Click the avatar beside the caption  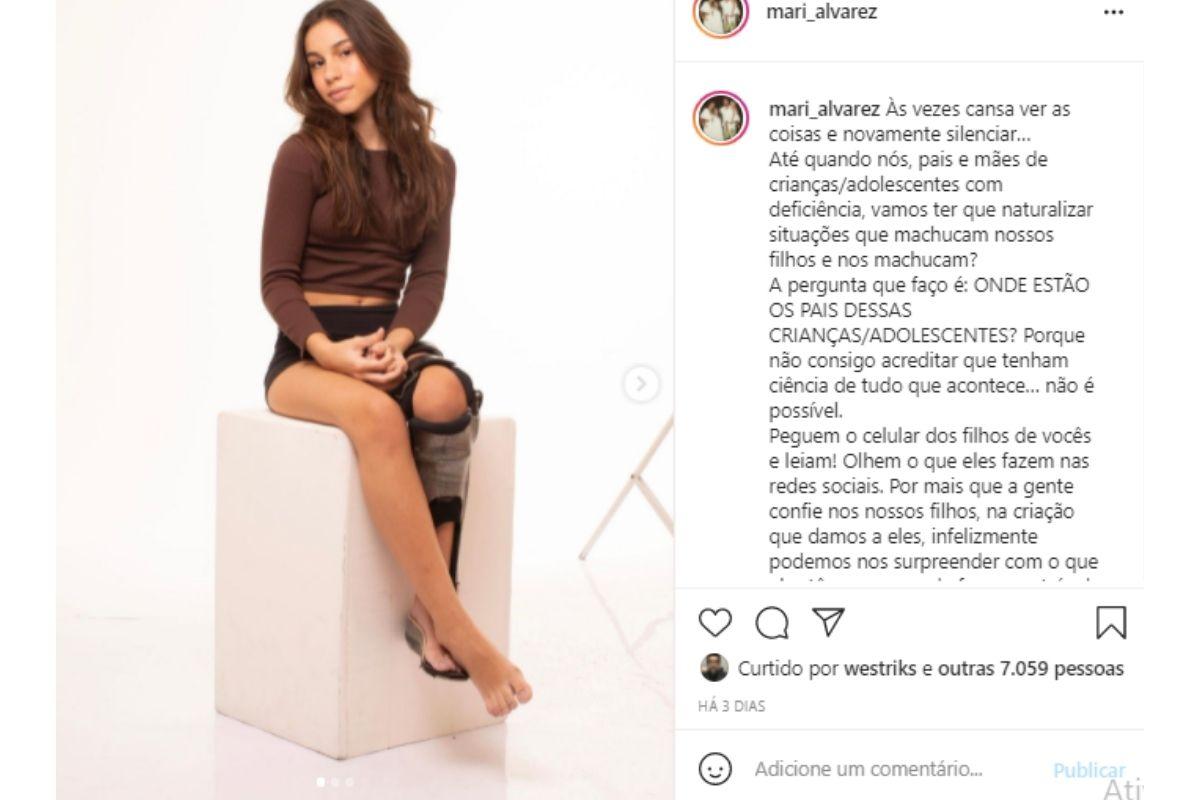pos(721,118)
